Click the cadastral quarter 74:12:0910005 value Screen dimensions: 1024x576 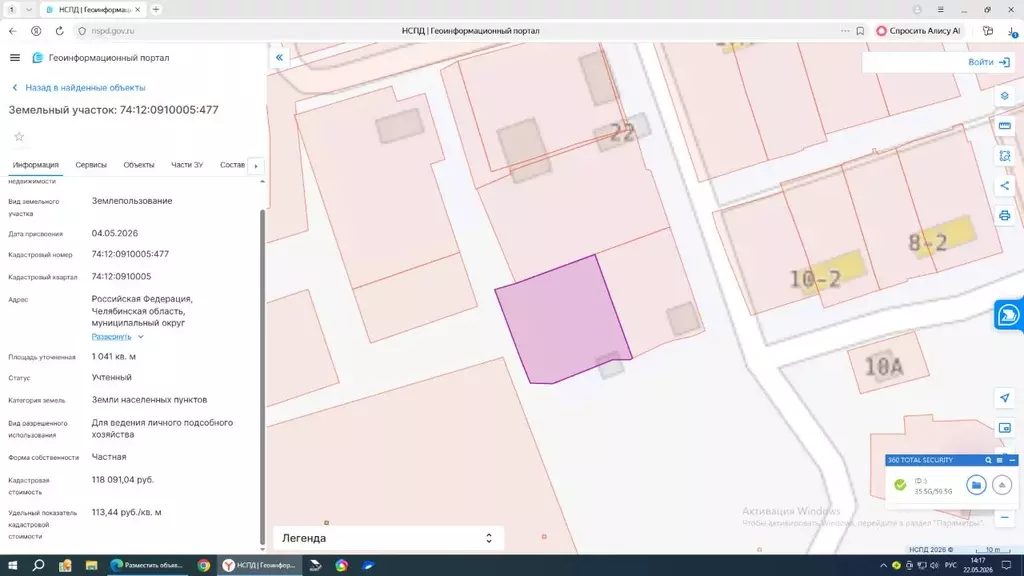[121, 276]
